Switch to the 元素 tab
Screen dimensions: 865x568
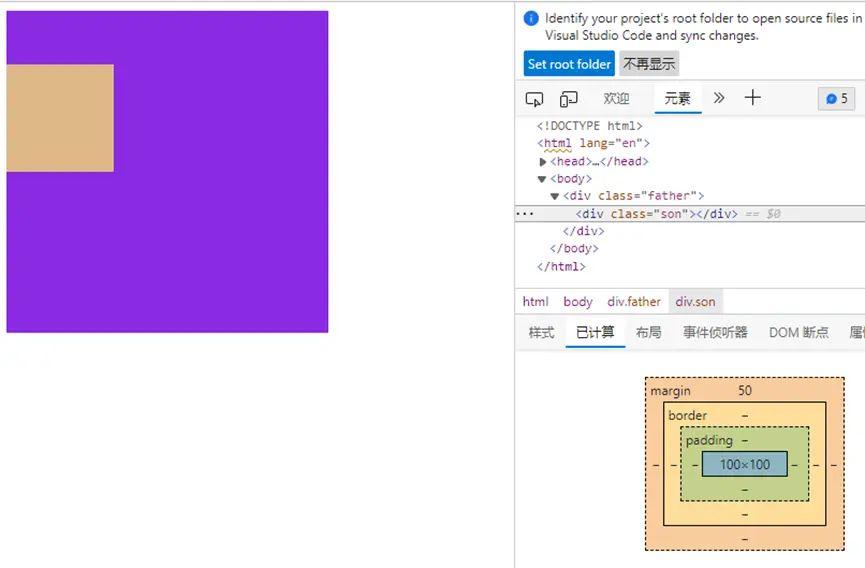coord(677,99)
